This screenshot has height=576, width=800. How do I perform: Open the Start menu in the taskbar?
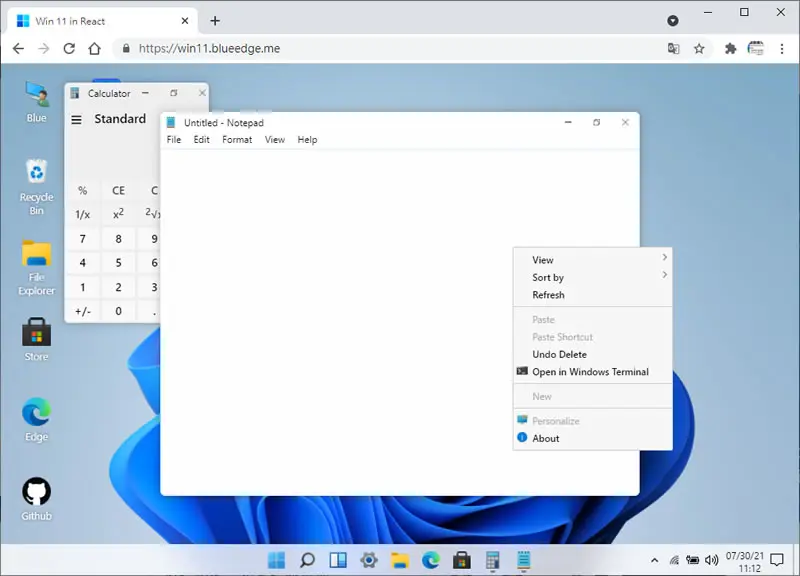point(277,560)
